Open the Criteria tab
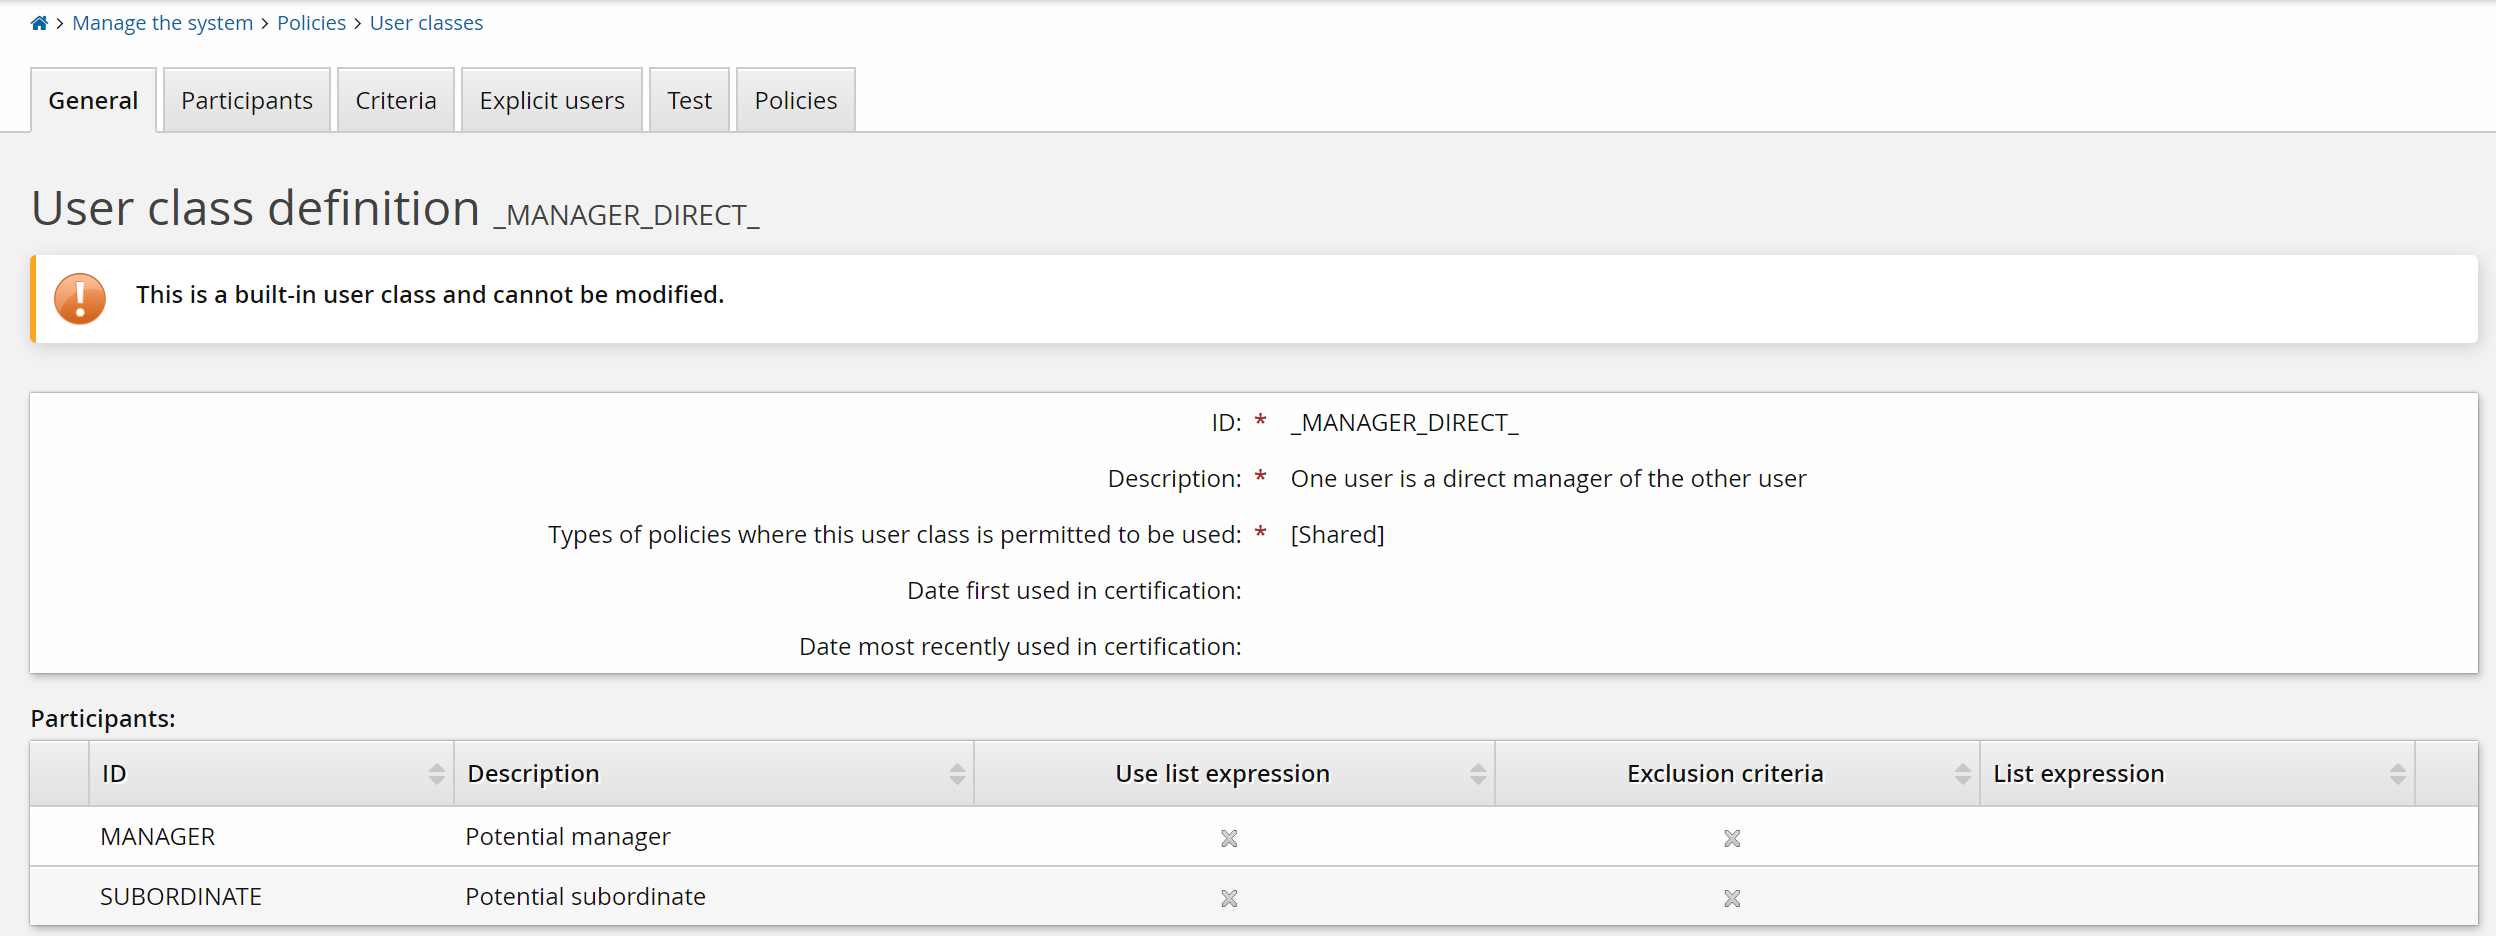 tap(396, 101)
